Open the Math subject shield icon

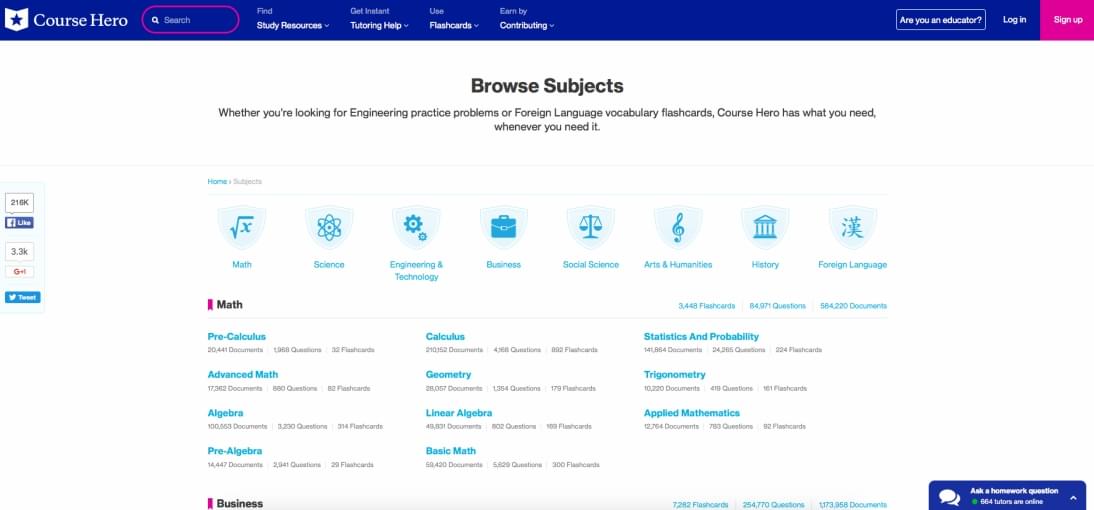241,227
